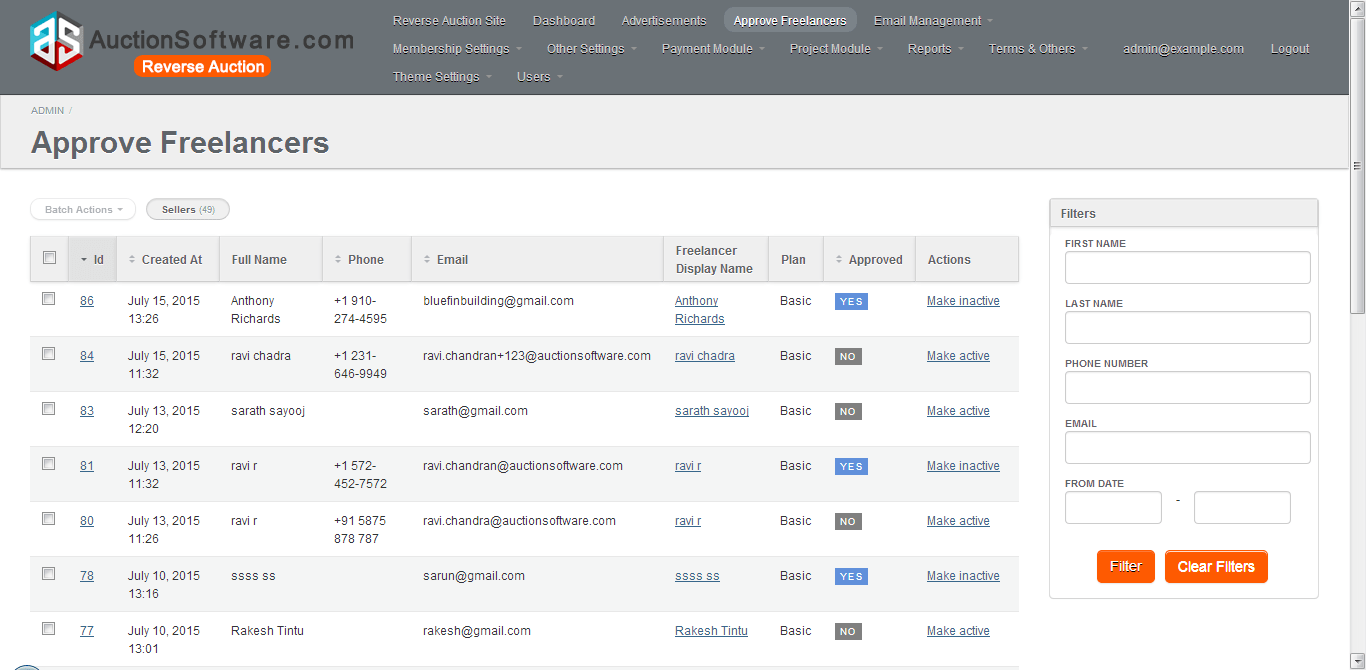Open the Batch Actions dropdown
The height and width of the screenshot is (670, 1366).
83,209
